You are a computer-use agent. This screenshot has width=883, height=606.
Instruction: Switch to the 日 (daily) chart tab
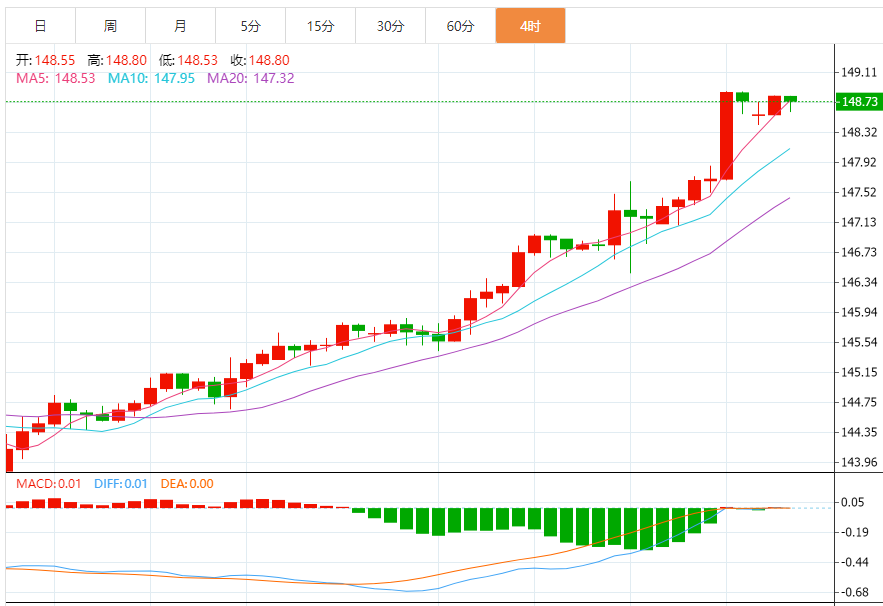coord(40,26)
